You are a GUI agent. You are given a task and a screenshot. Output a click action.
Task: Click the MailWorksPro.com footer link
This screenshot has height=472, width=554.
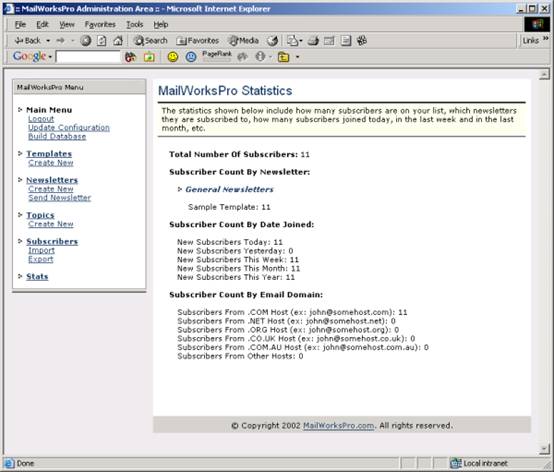338,426
